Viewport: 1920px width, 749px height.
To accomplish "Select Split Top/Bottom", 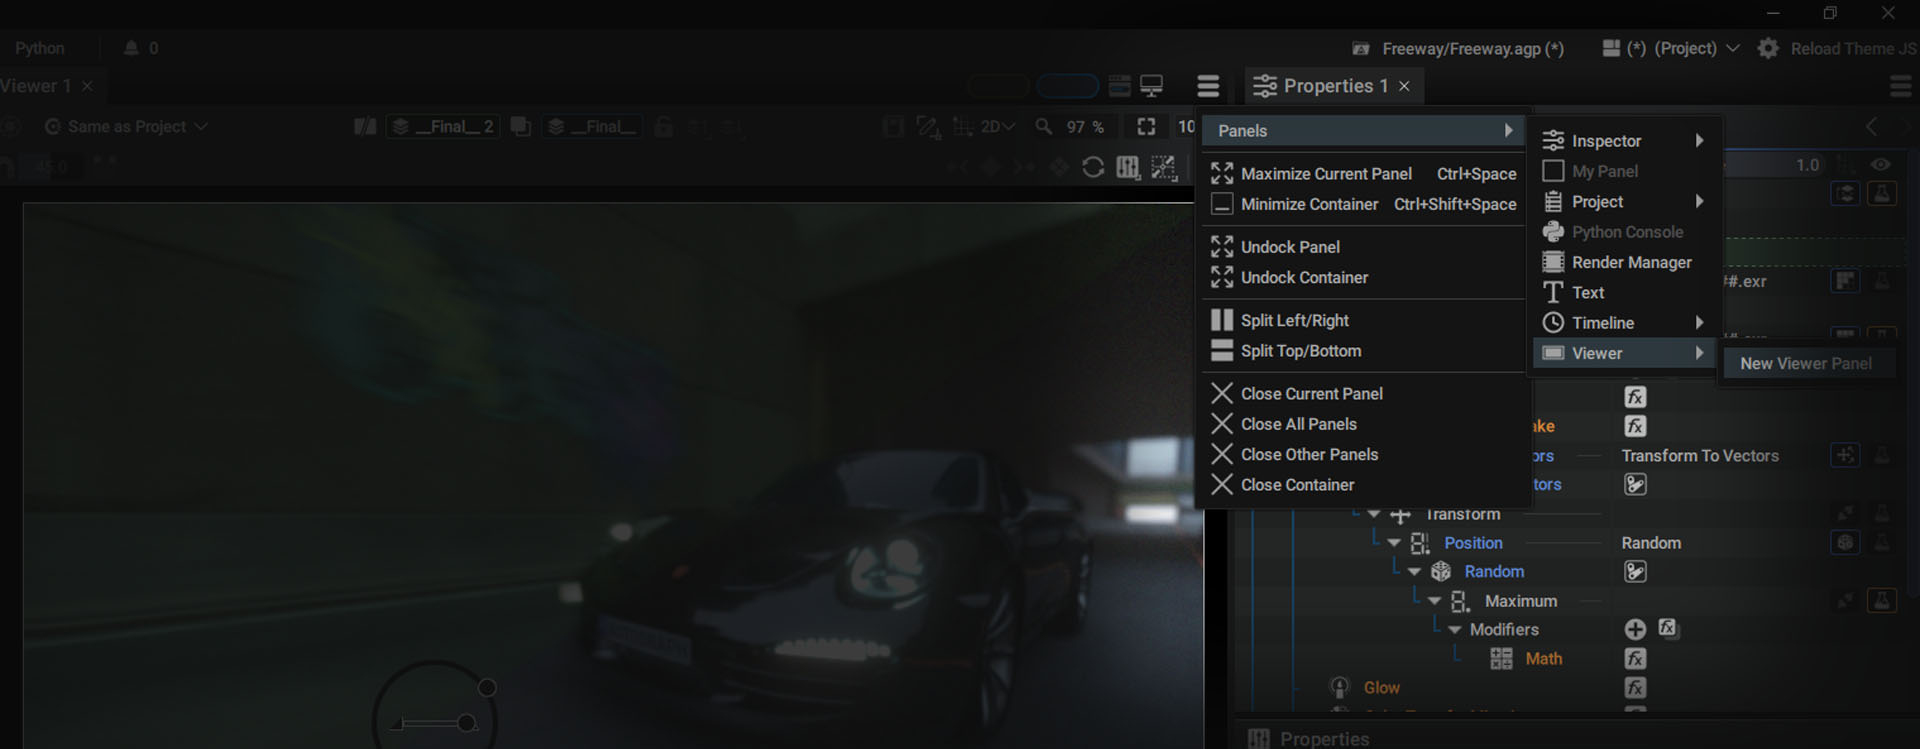I will (1363, 351).
